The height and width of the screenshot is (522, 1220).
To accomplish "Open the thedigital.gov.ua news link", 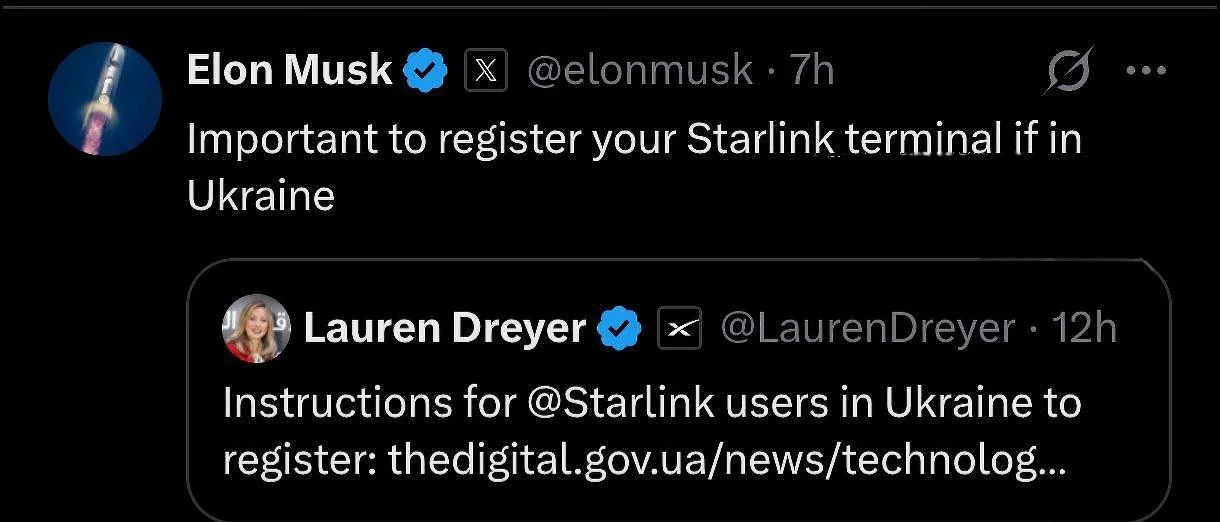I will [726, 459].
